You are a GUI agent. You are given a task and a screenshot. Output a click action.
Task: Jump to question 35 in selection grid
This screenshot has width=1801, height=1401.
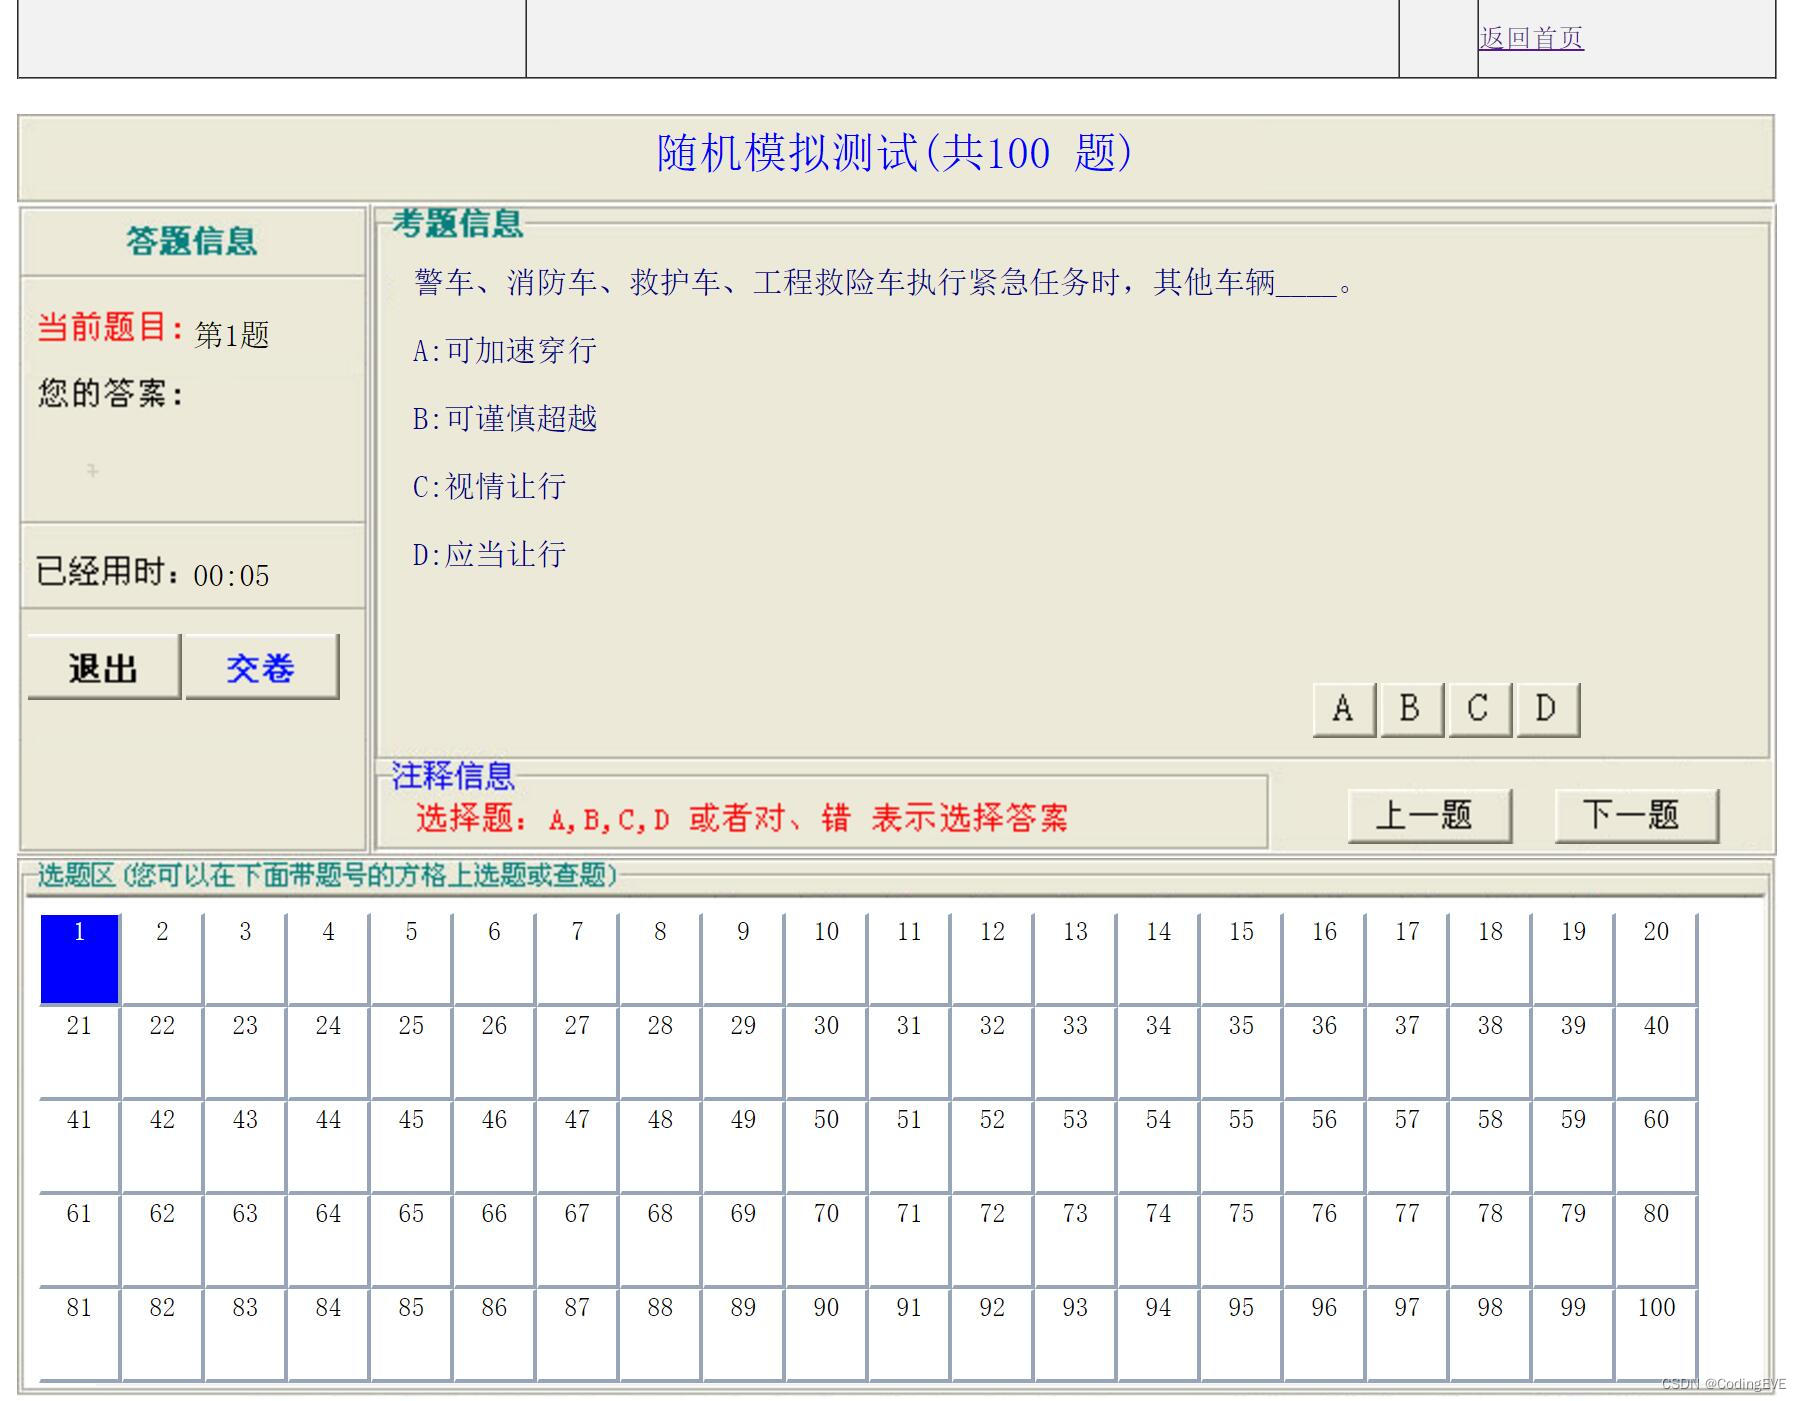pyautogui.click(x=1240, y=1051)
